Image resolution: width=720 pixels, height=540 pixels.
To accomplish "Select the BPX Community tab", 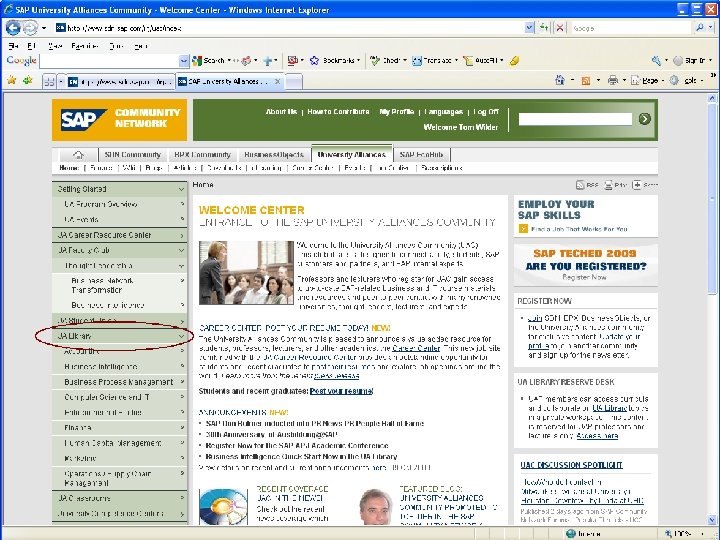I will click(202, 155).
